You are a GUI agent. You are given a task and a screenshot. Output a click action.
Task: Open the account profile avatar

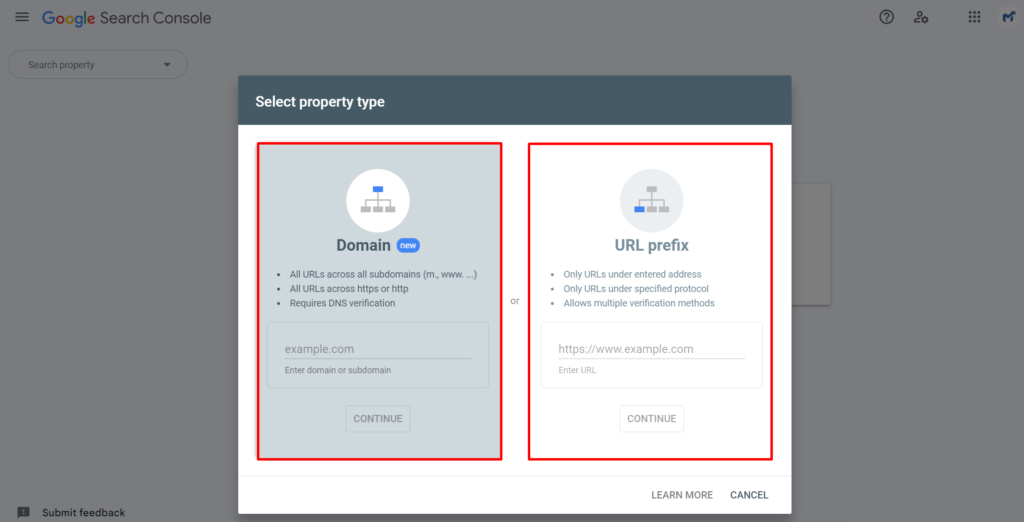1008,18
